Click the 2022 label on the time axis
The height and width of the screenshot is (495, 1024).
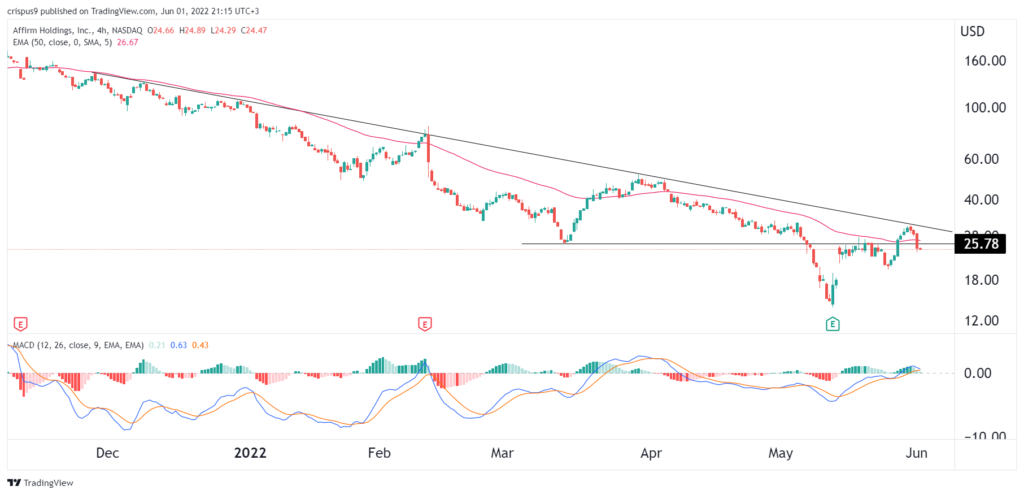(x=251, y=452)
